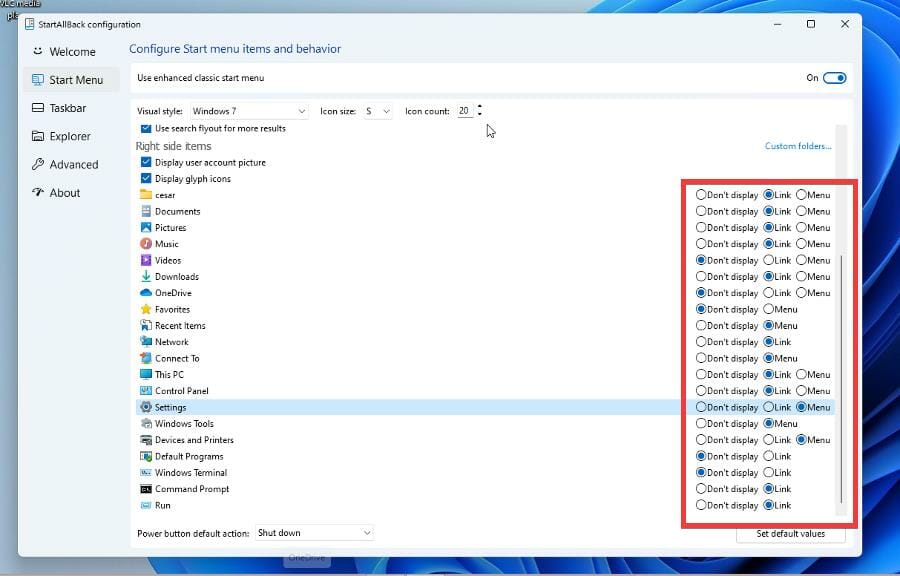Viewport: 900px width, 576px height.
Task: Click the Documents icon in the list
Action: click(146, 211)
